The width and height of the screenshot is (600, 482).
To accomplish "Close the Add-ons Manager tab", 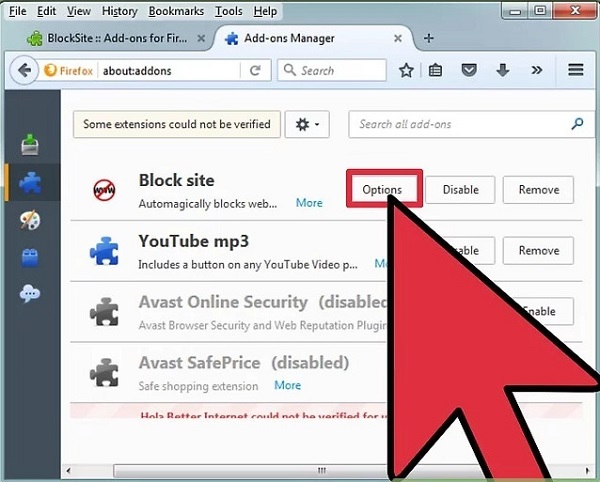I will (398, 38).
